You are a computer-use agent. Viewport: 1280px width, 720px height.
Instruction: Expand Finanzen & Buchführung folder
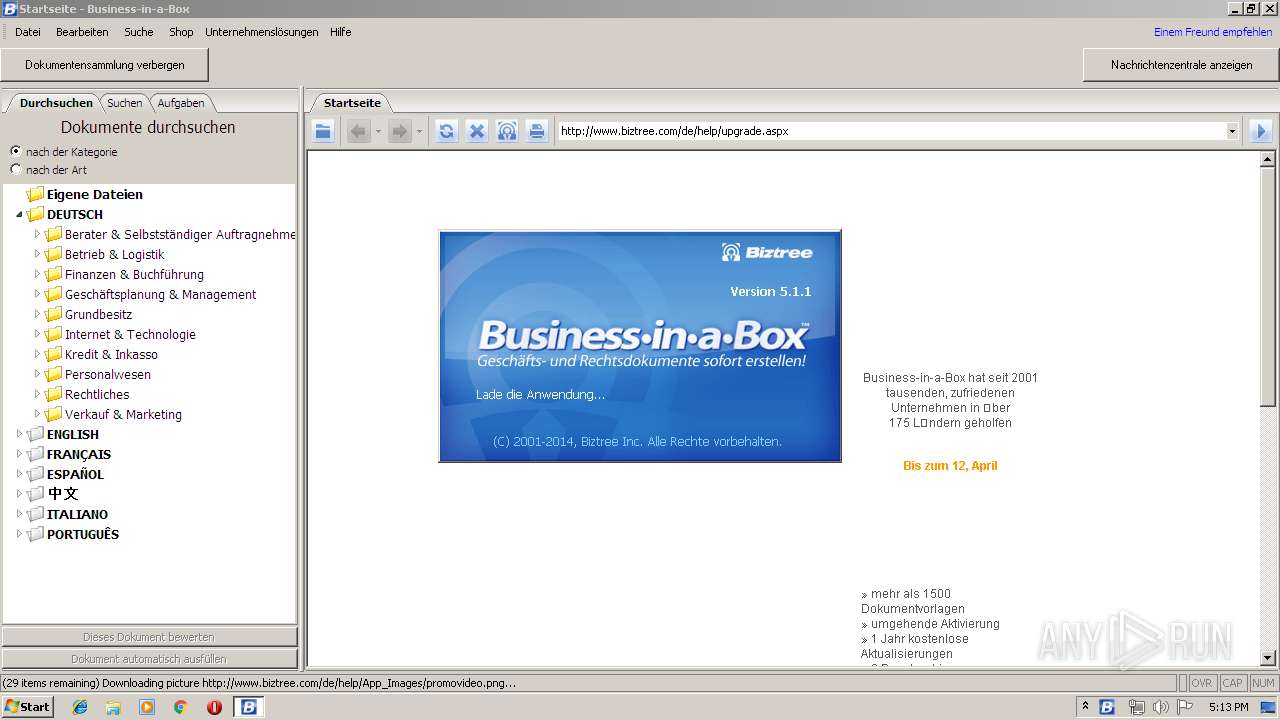pyautogui.click(x=37, y=274)
